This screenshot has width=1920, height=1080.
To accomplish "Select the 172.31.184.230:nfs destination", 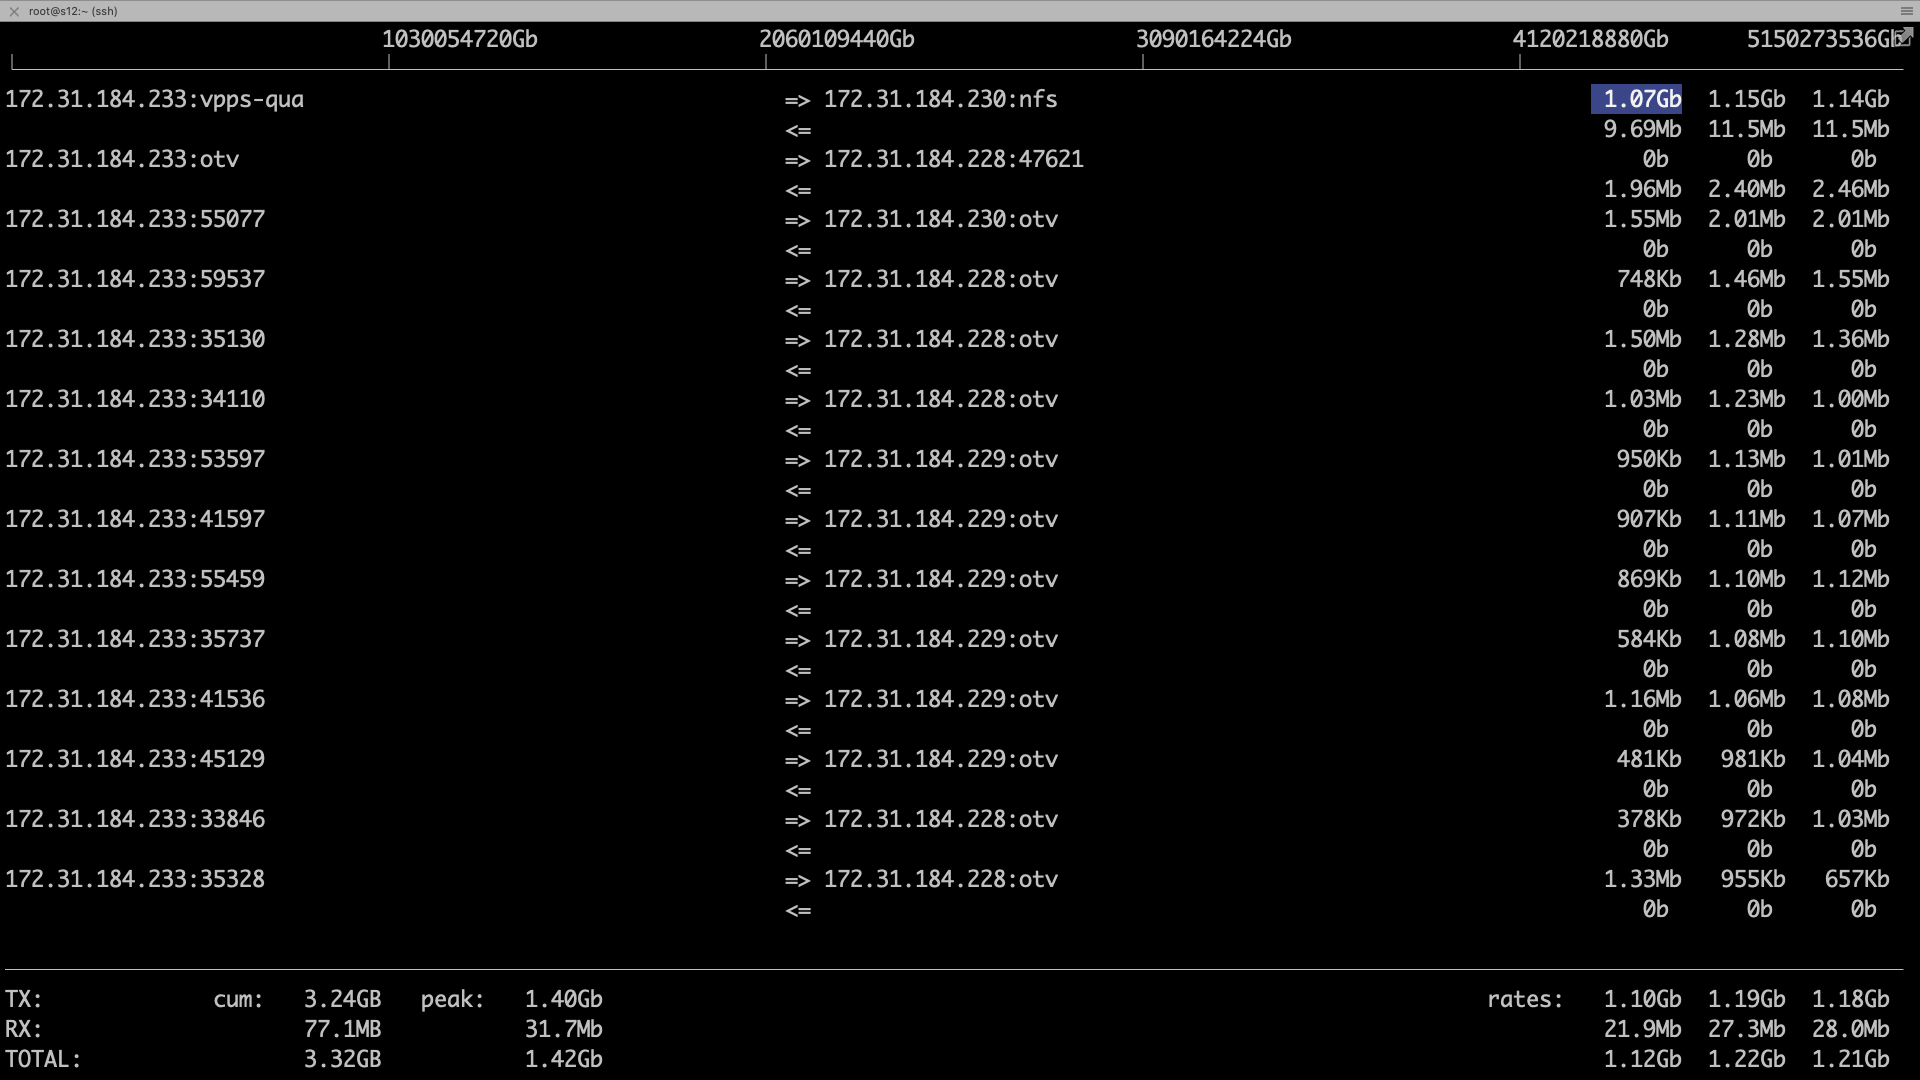I will coord(940,99).
